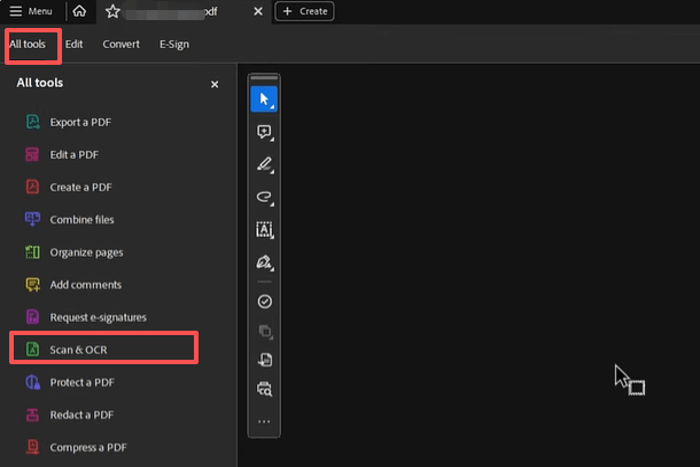The width and height of the screenshot is (700, 467).
Task: Open Create a PDF tool label
Action: click(81, 187)
